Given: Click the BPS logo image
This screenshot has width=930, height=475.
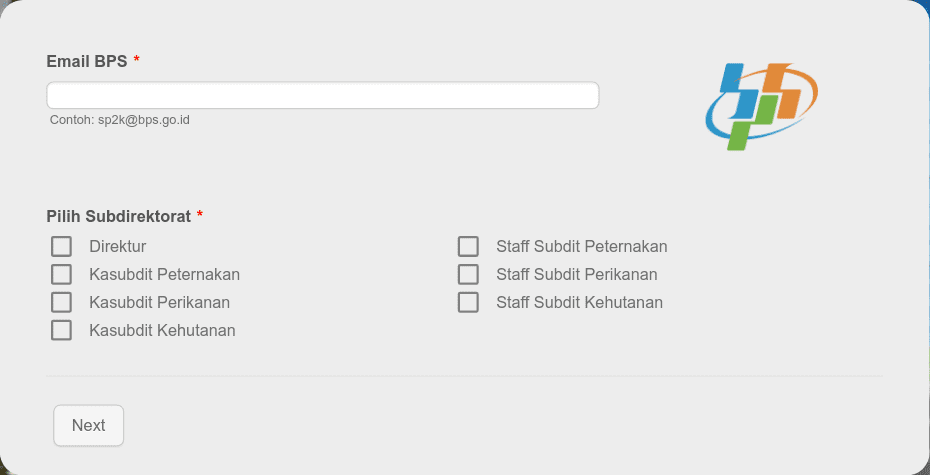Looking at the screenshot, I should 762,106.
